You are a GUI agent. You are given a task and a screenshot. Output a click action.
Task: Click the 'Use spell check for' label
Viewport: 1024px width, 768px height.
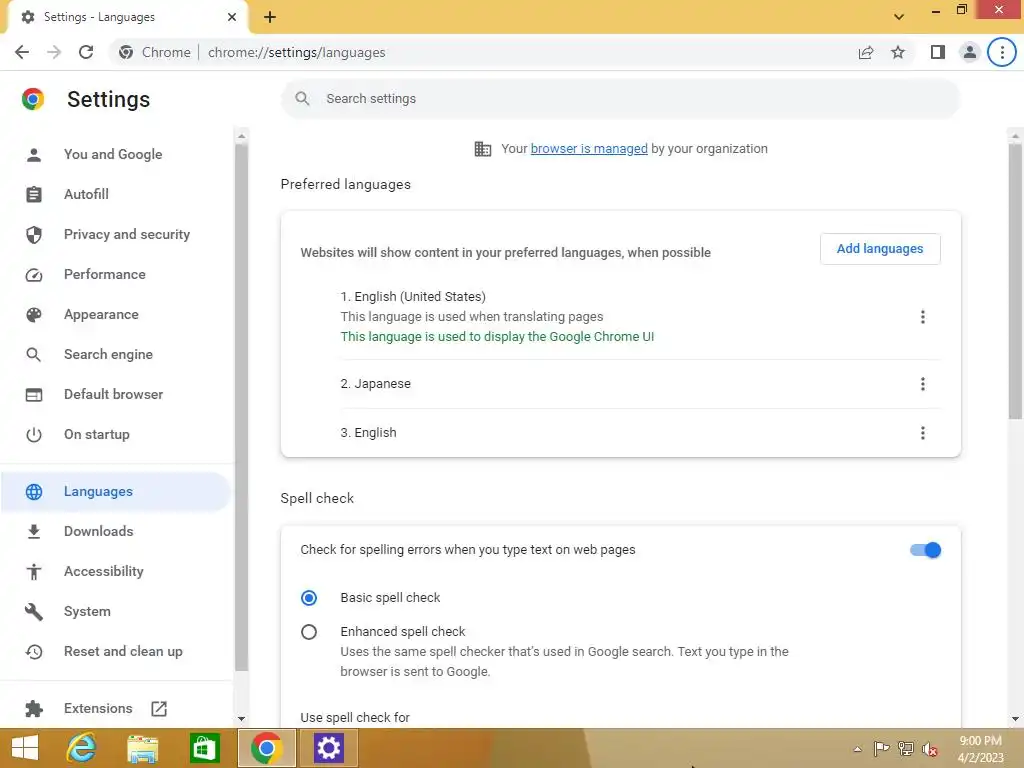pos(355,718)
